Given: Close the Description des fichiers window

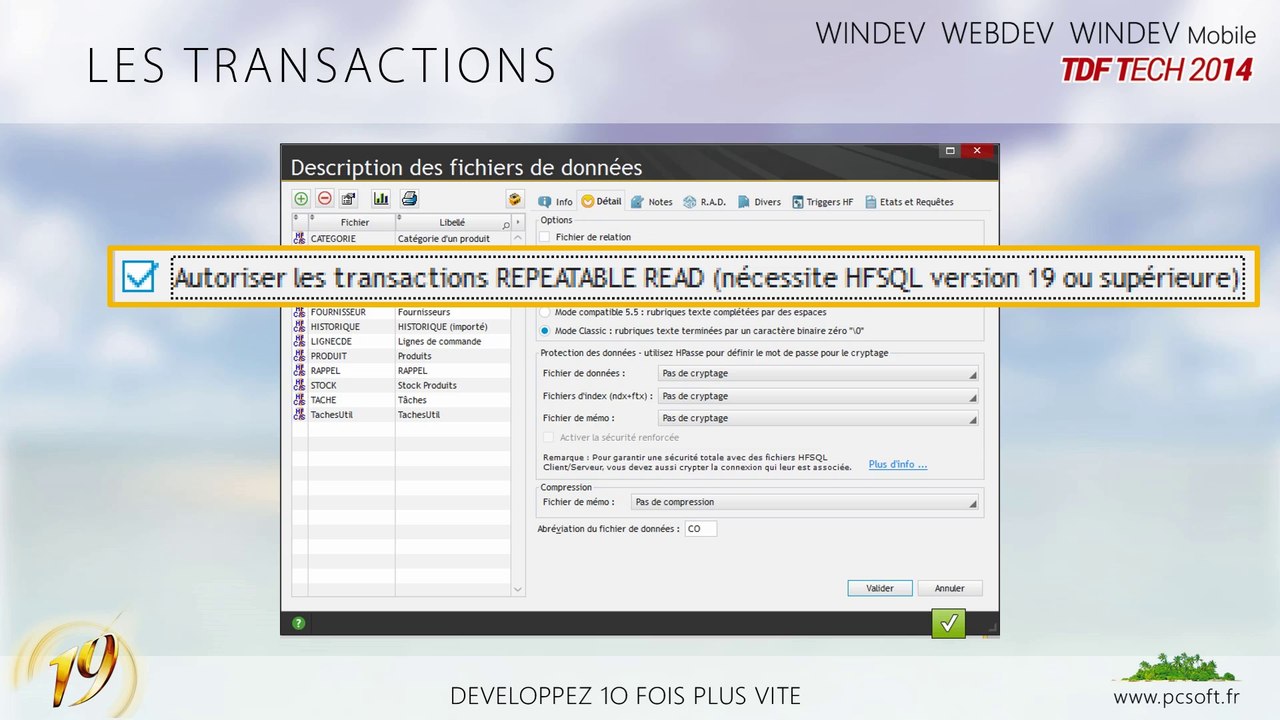Looking at the screenshot, I should pyautogui.click(x=978, y=151).
